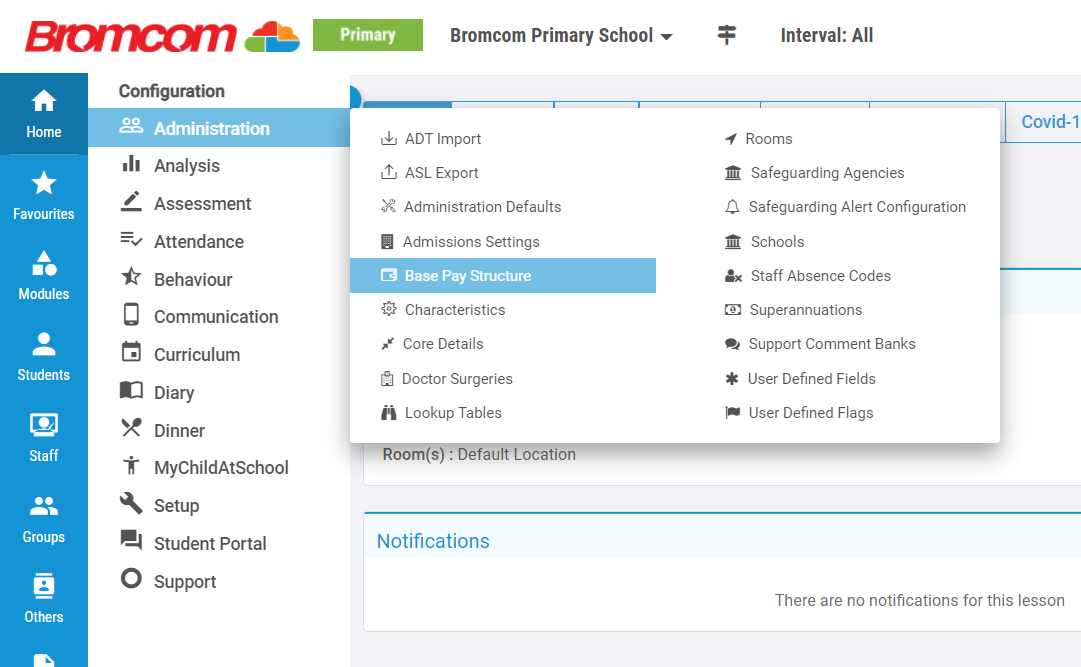Switch to the Covid-1 tab
The height and width of the screenshot is (667, 1081).
click(1047, 121)
